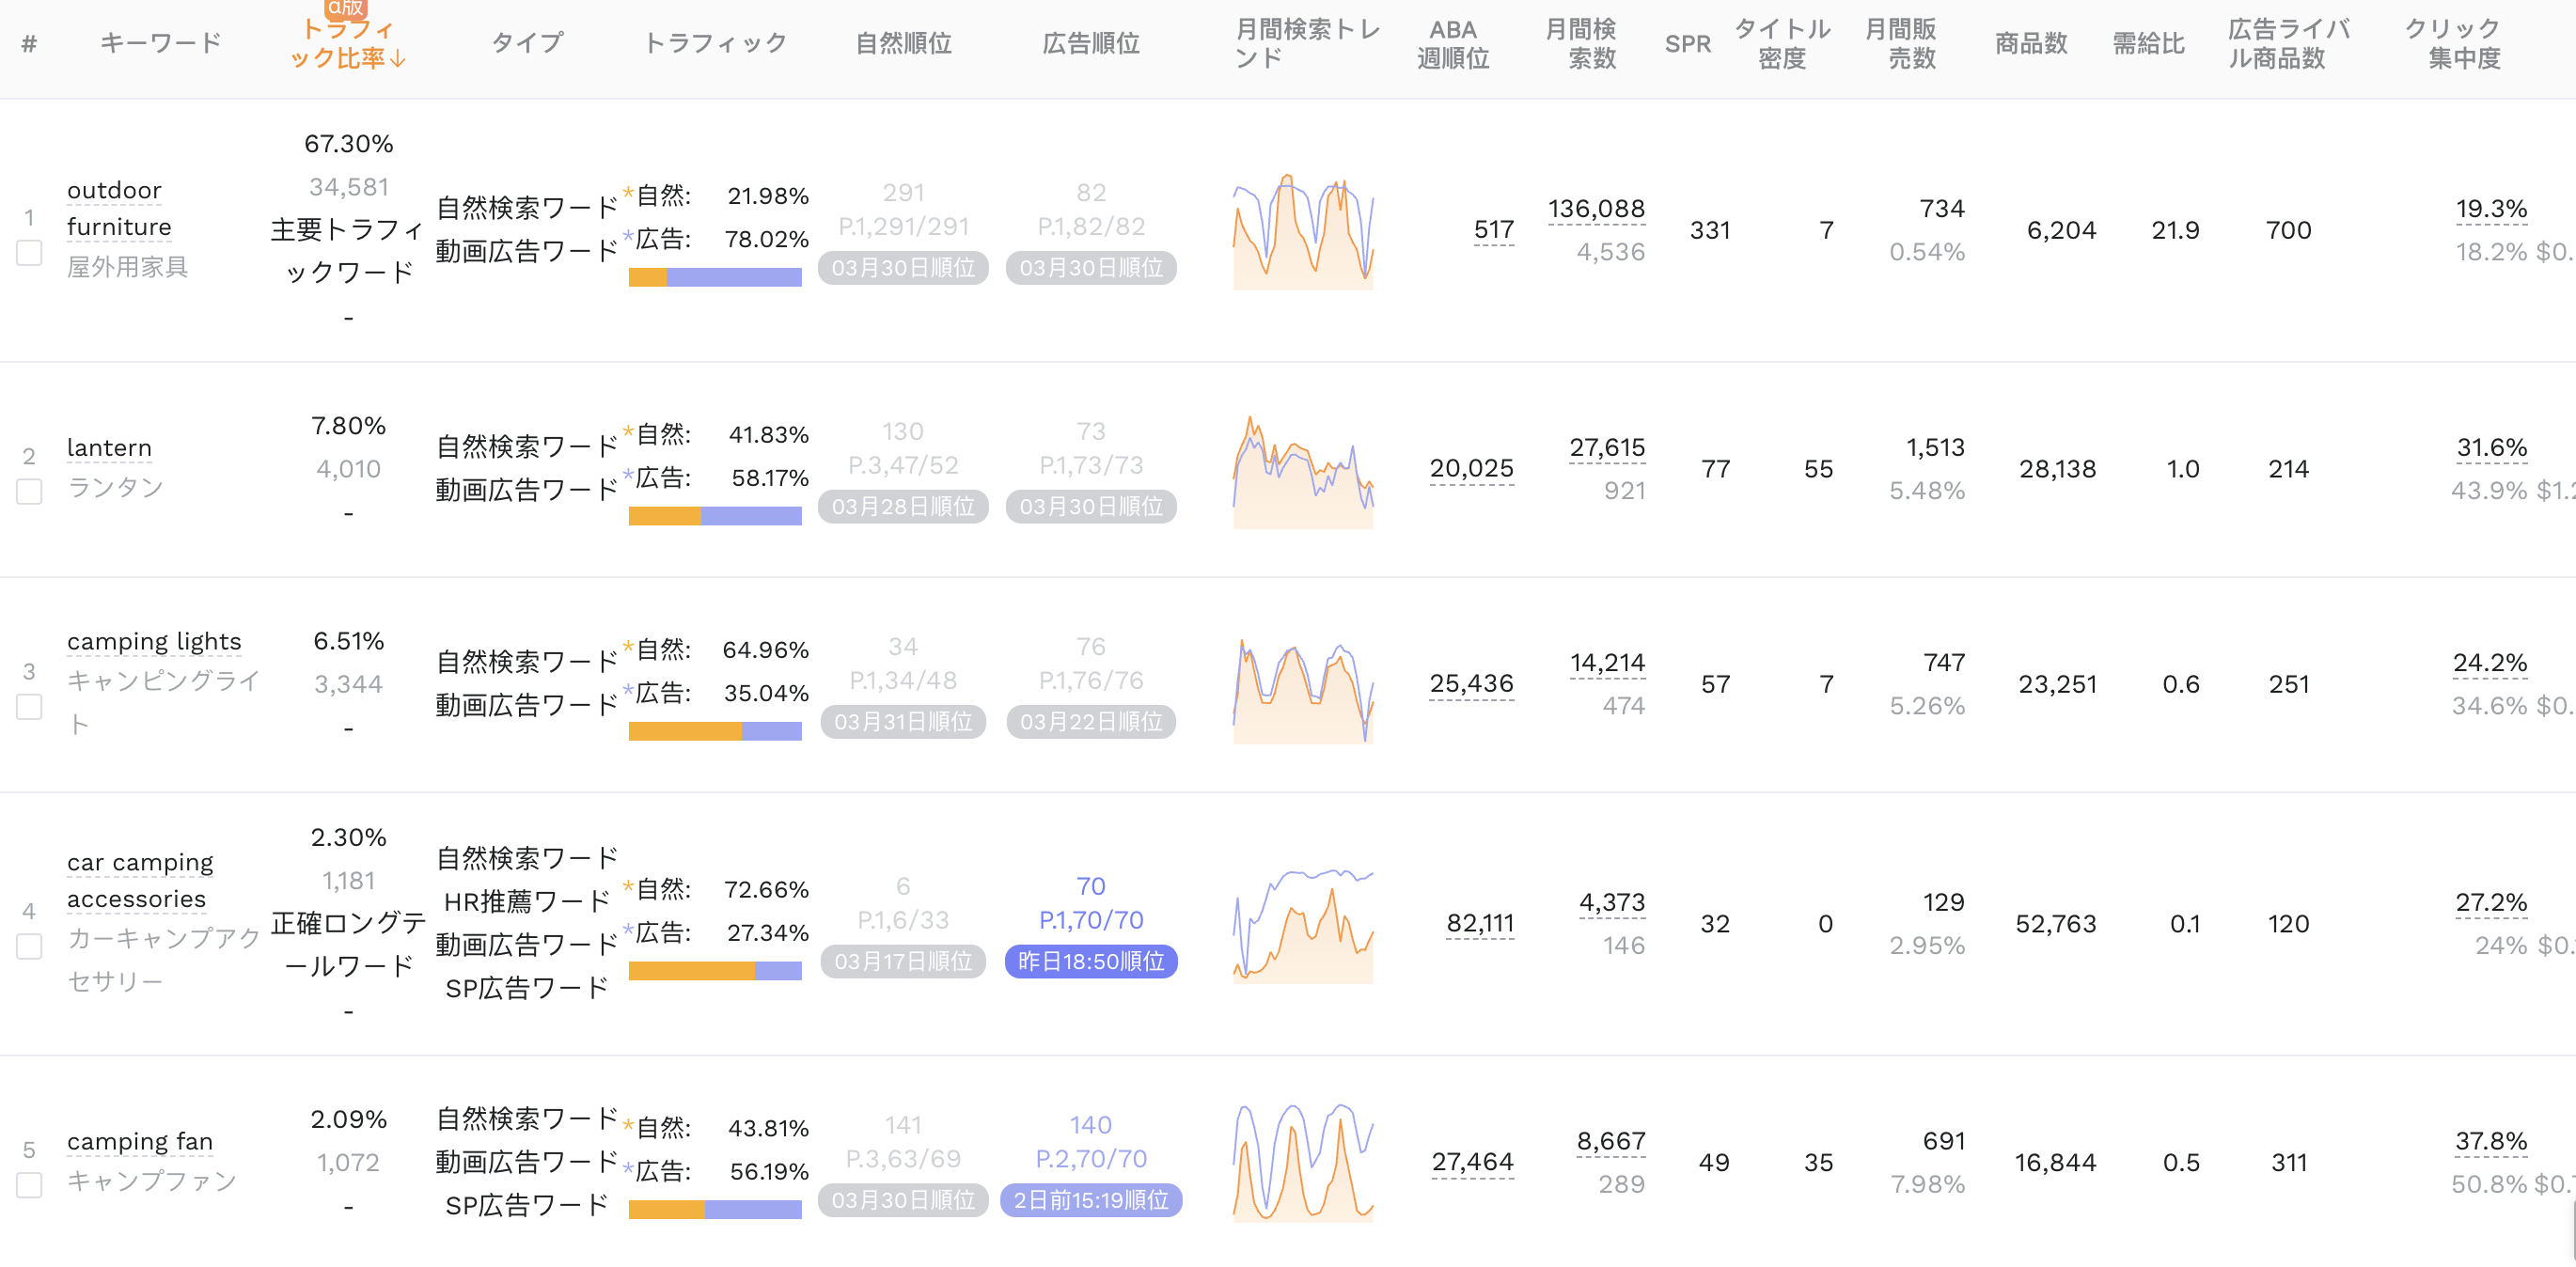The width and height of the screenshot is (2576, 1267).
Task: View outdoor furniture search trend chart
Action: 1303,232
